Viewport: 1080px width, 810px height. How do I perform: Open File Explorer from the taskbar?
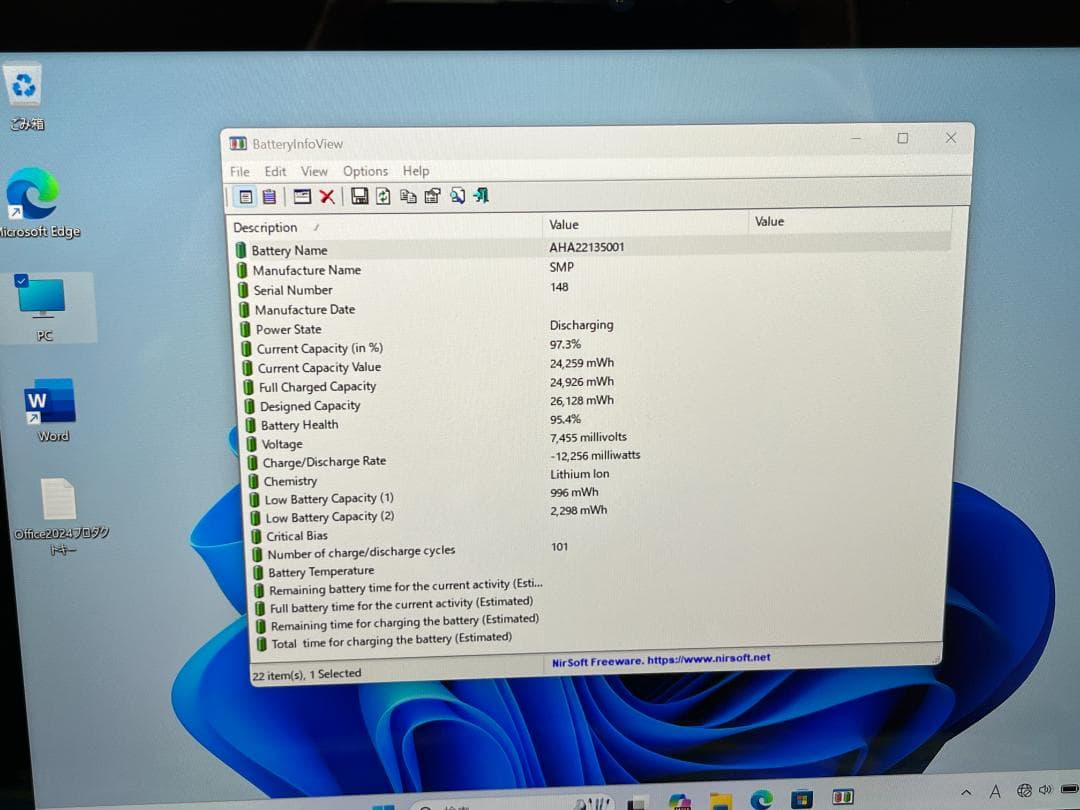[720, 801]
